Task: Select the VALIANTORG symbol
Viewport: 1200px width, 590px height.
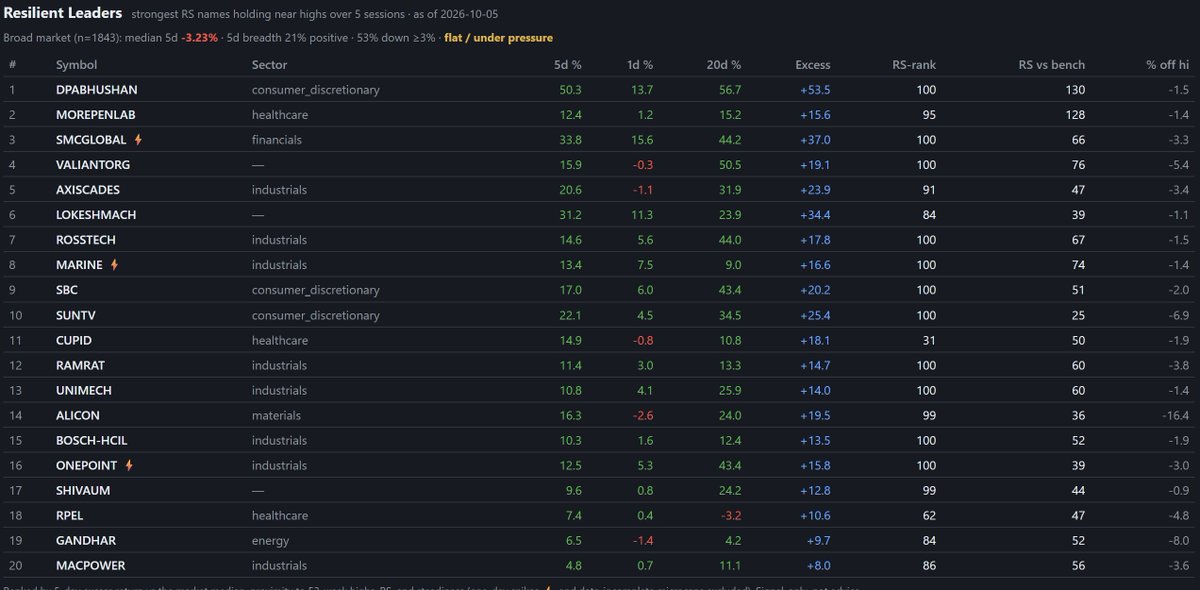Action: (x=93, y=165)
